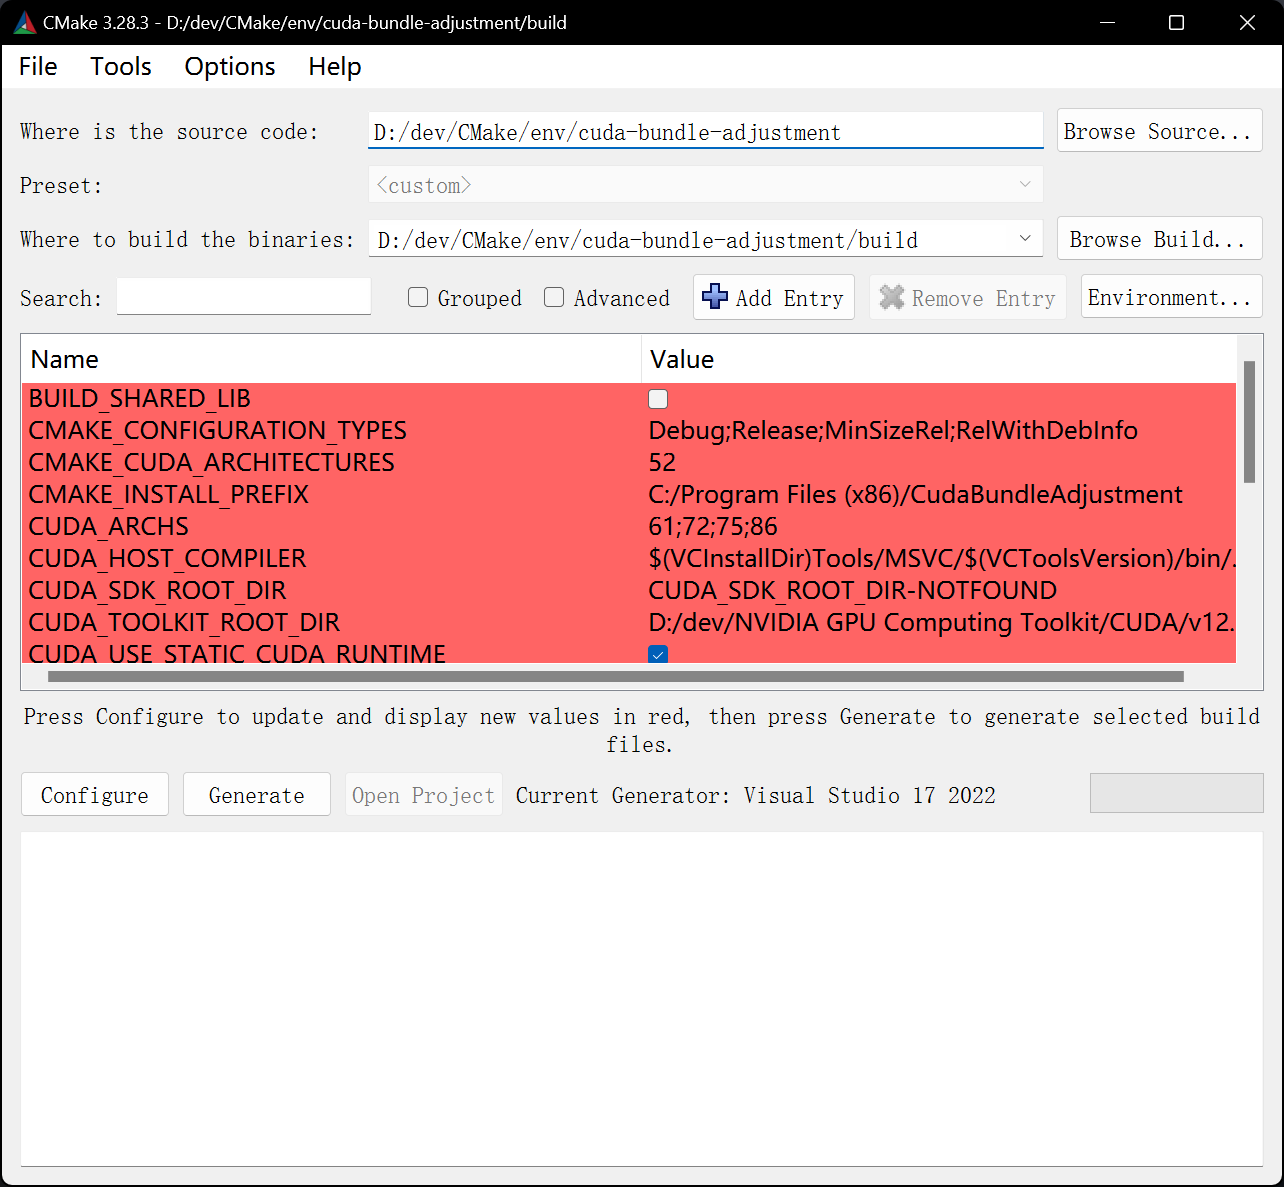Toggle the Grouped checkbox
The width and height of the screenshot is (1284, 1187).
[418, 297]
